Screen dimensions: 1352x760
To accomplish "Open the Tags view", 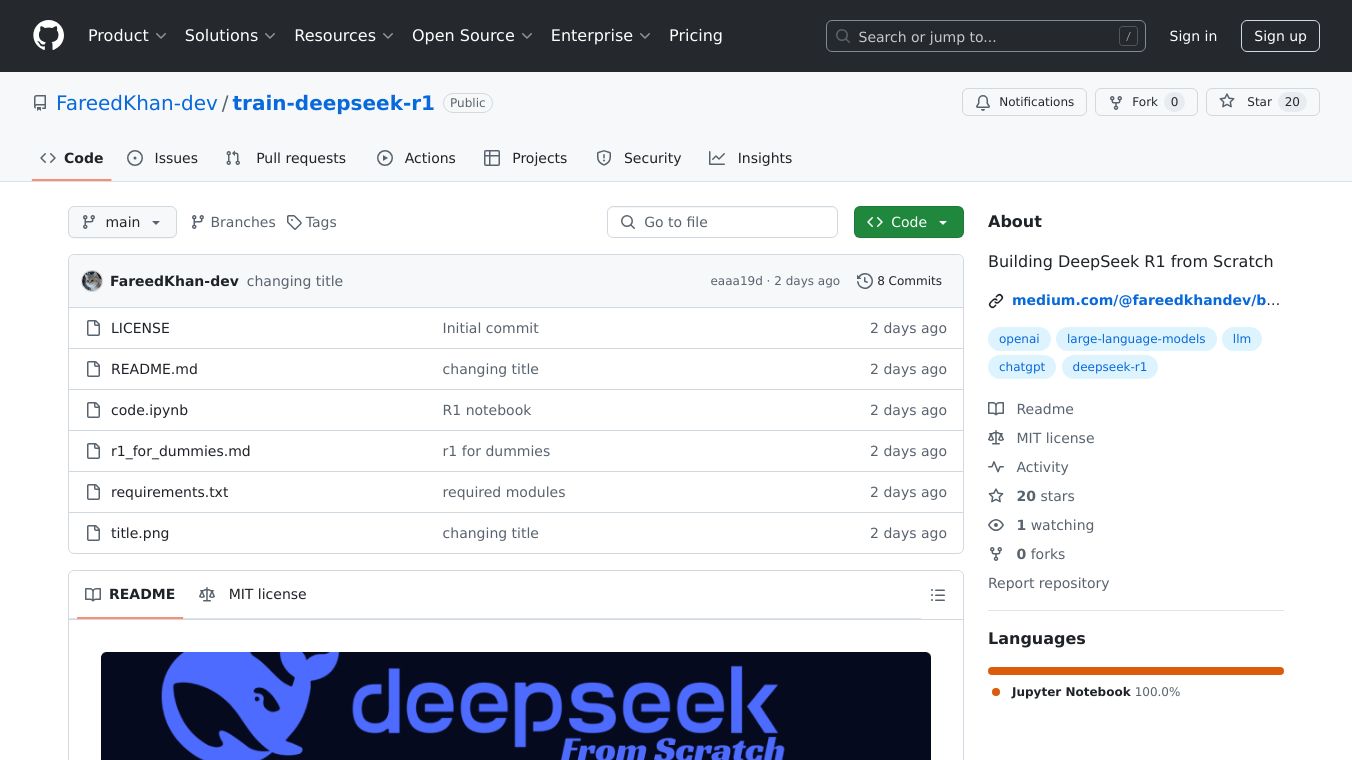I will (311, 222).
